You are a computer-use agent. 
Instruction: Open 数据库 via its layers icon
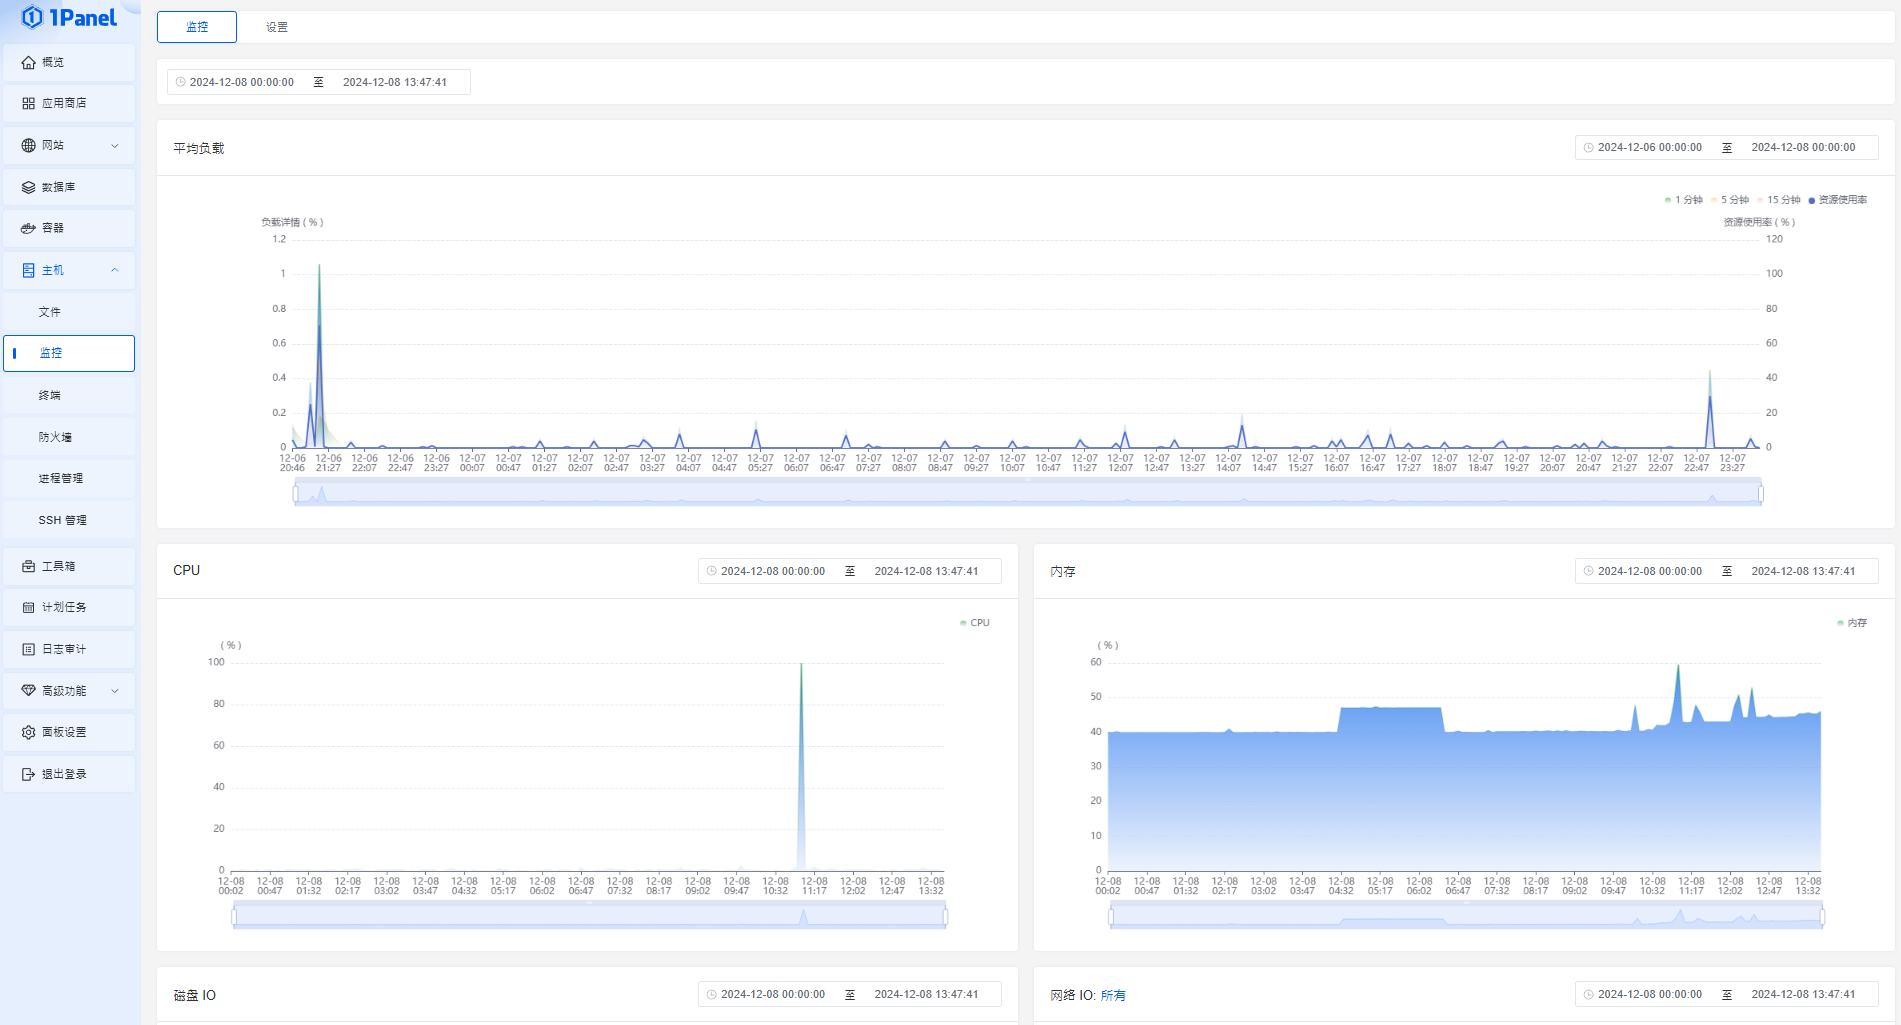[x=28, y=187]
